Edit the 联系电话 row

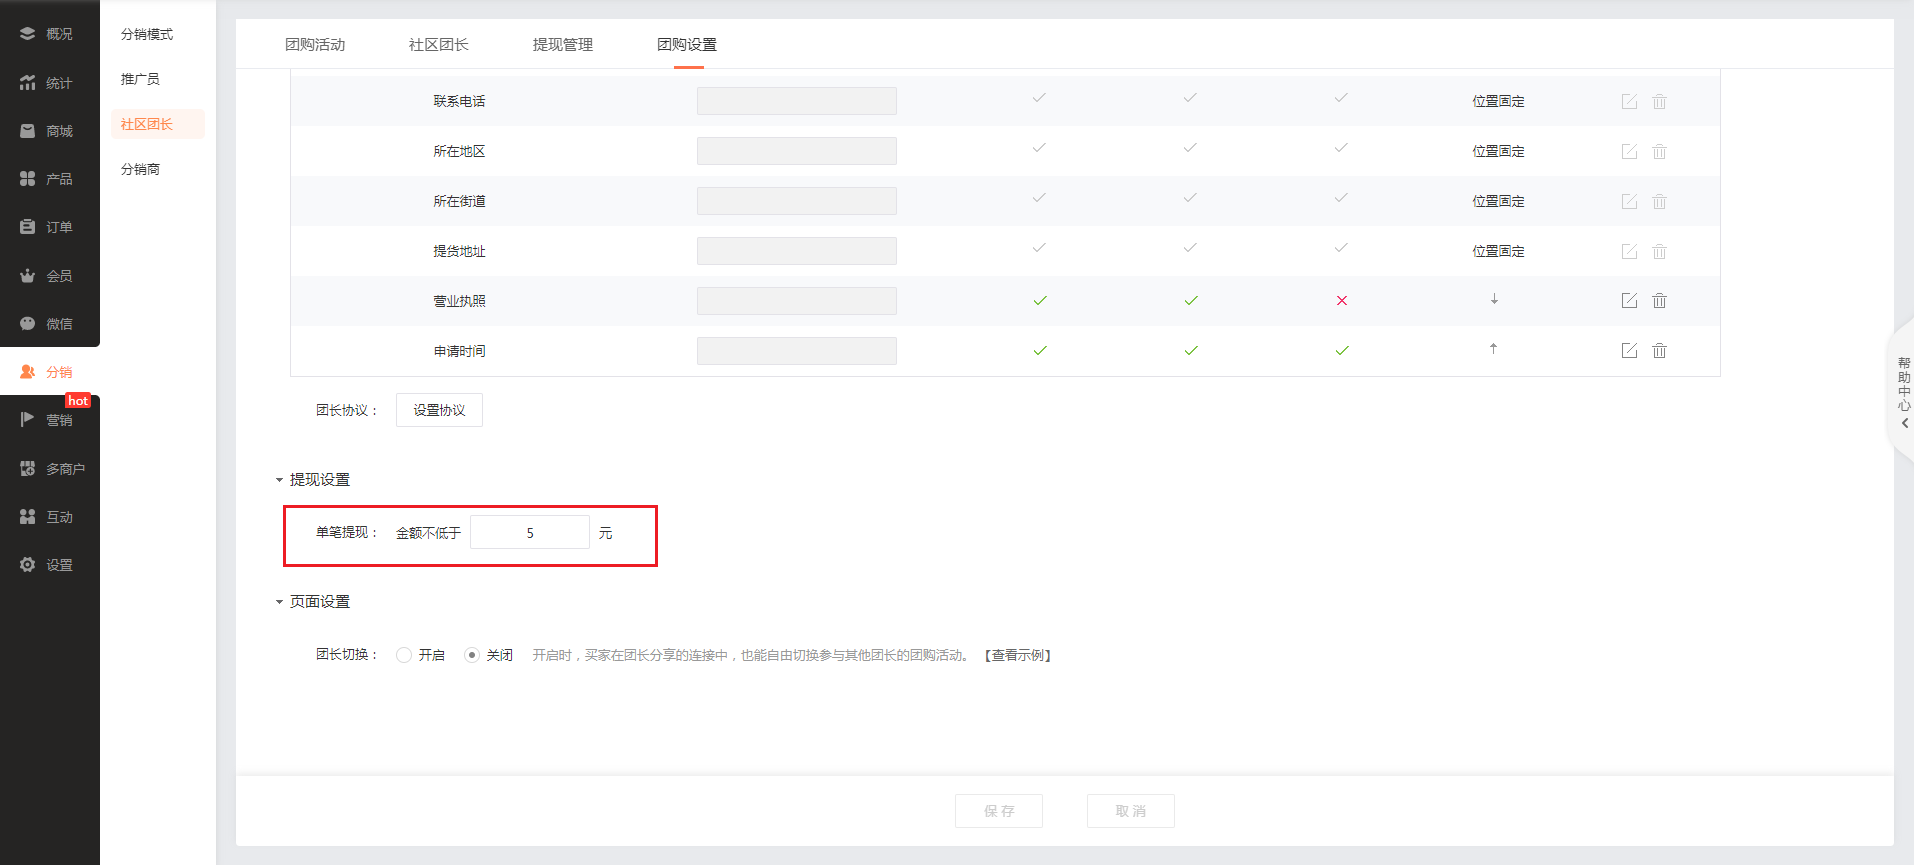click(x=1629, y=101)
